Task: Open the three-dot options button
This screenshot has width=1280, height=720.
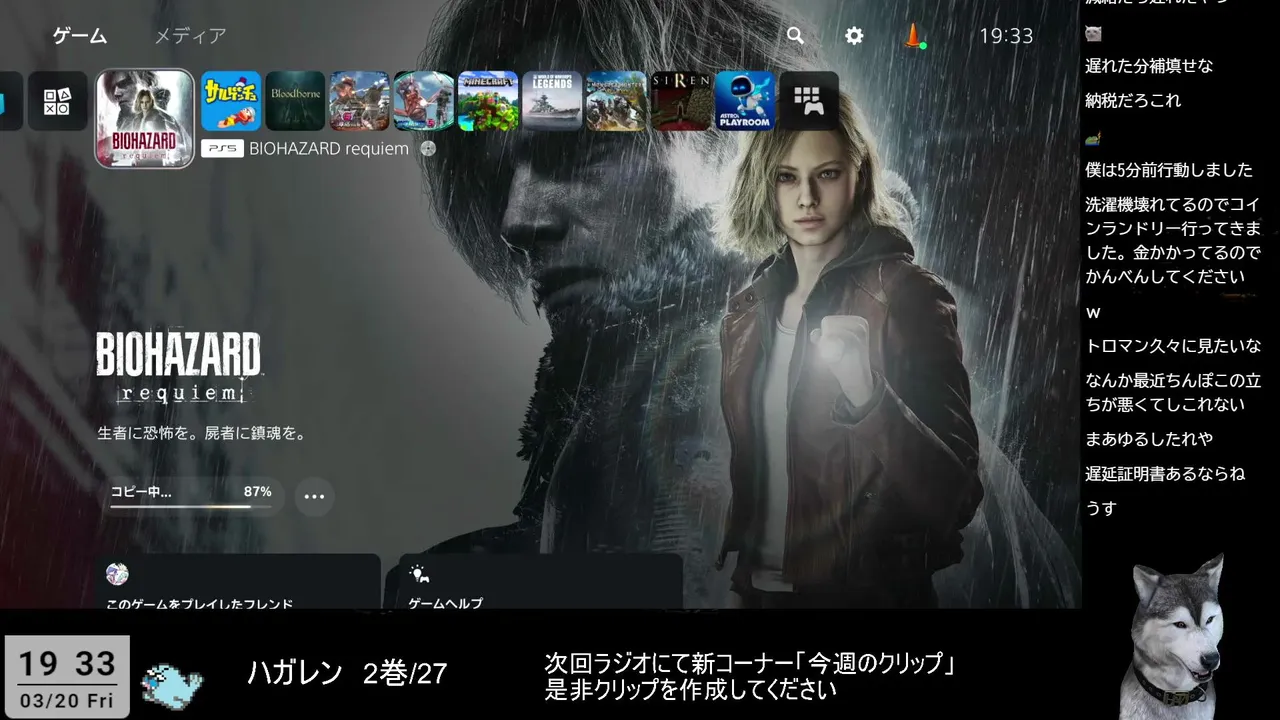Action: (314, 496)
